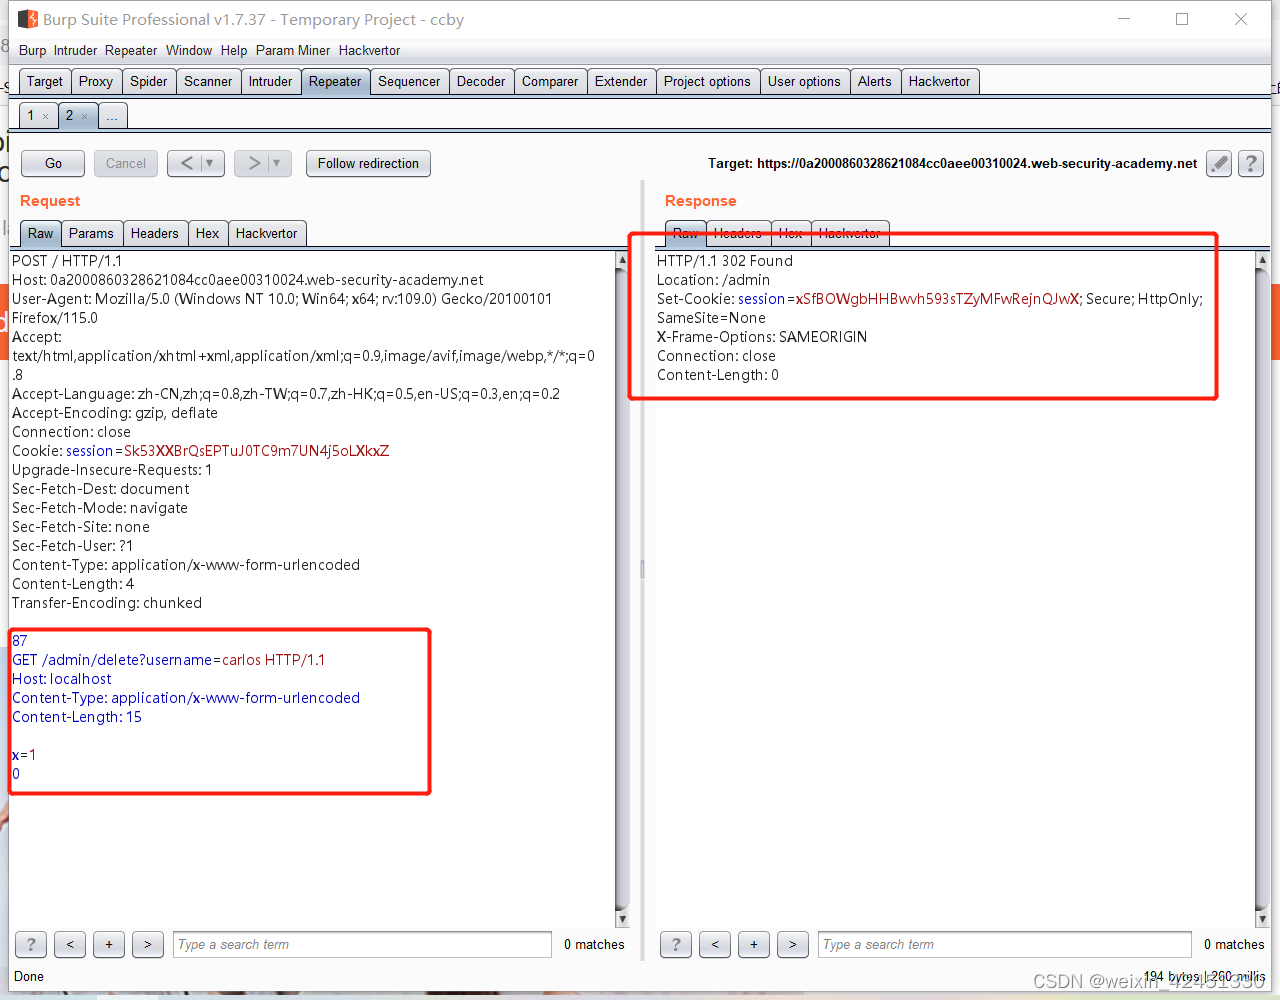Screen dimensions: 1280x1000
Task: Click the Burp Suite logo icon in title bar
Action: (x=28, y=19)
